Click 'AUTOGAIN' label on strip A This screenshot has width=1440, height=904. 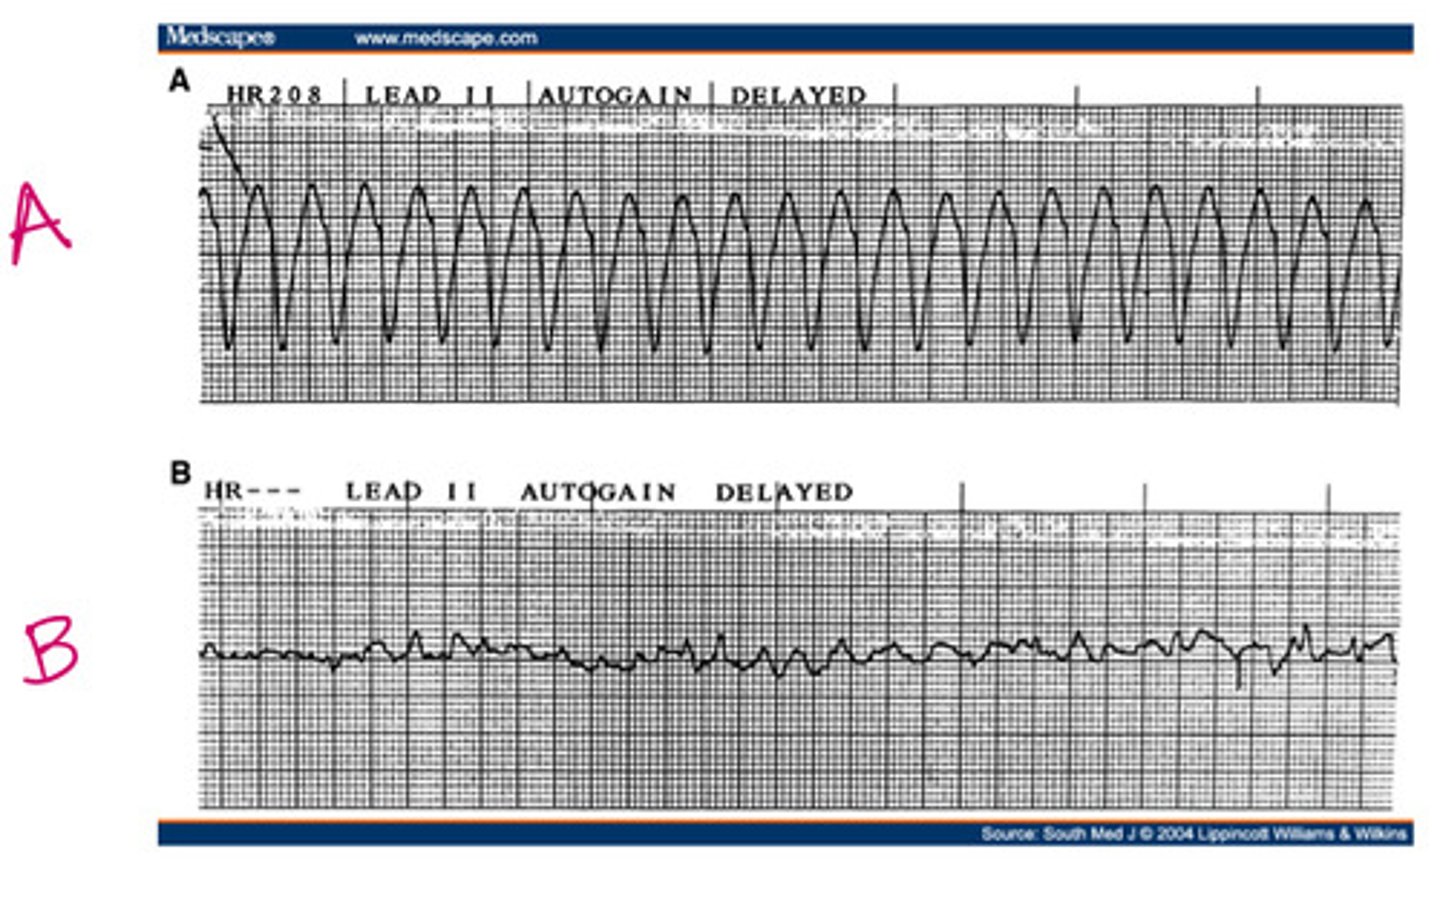pos(615,95)
